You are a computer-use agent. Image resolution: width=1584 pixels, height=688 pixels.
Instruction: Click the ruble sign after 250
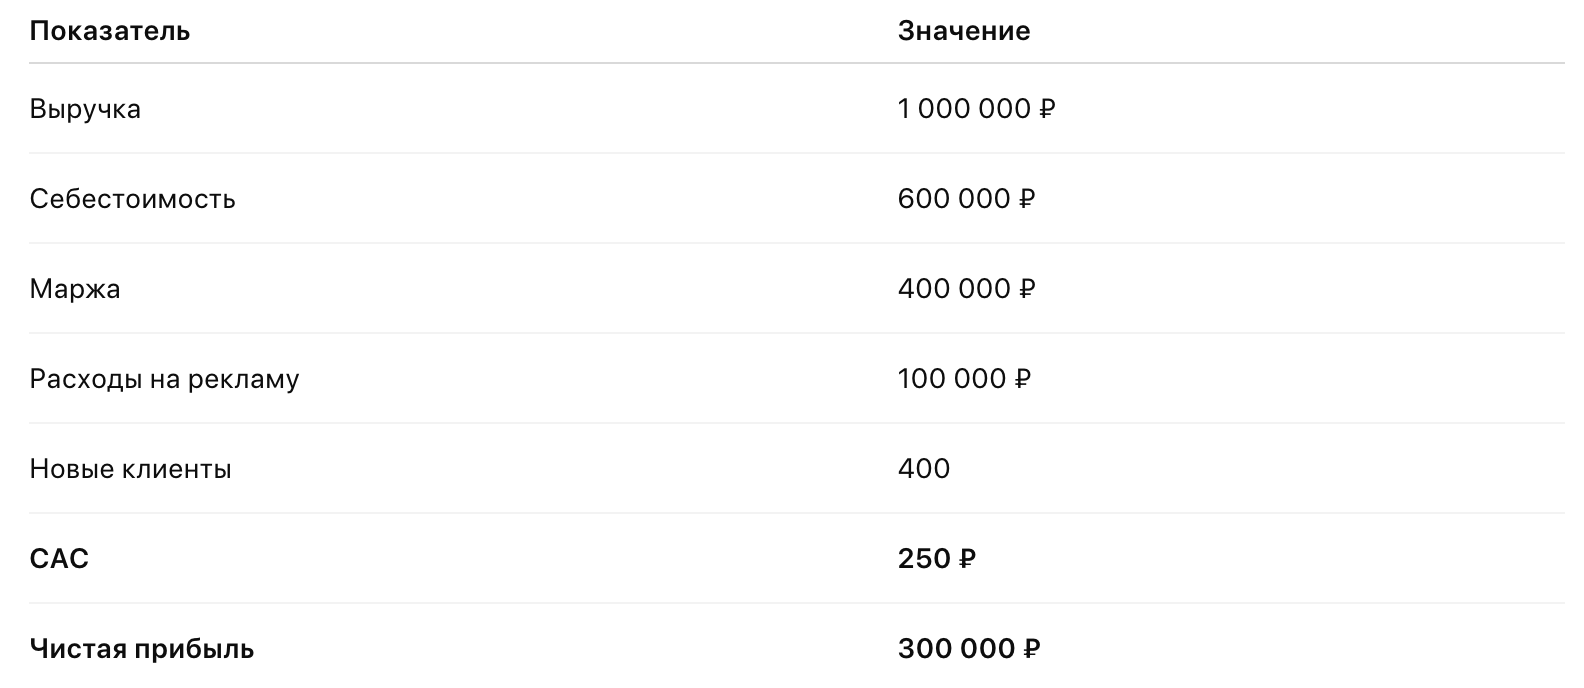(x=967, y=559)
